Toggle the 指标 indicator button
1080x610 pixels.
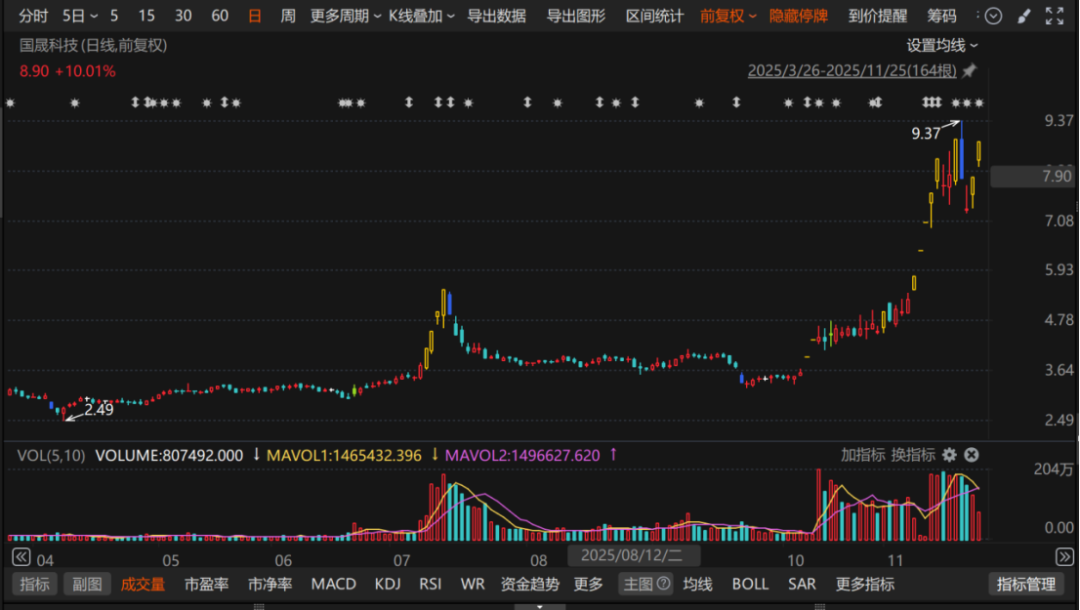coord(35,584)
